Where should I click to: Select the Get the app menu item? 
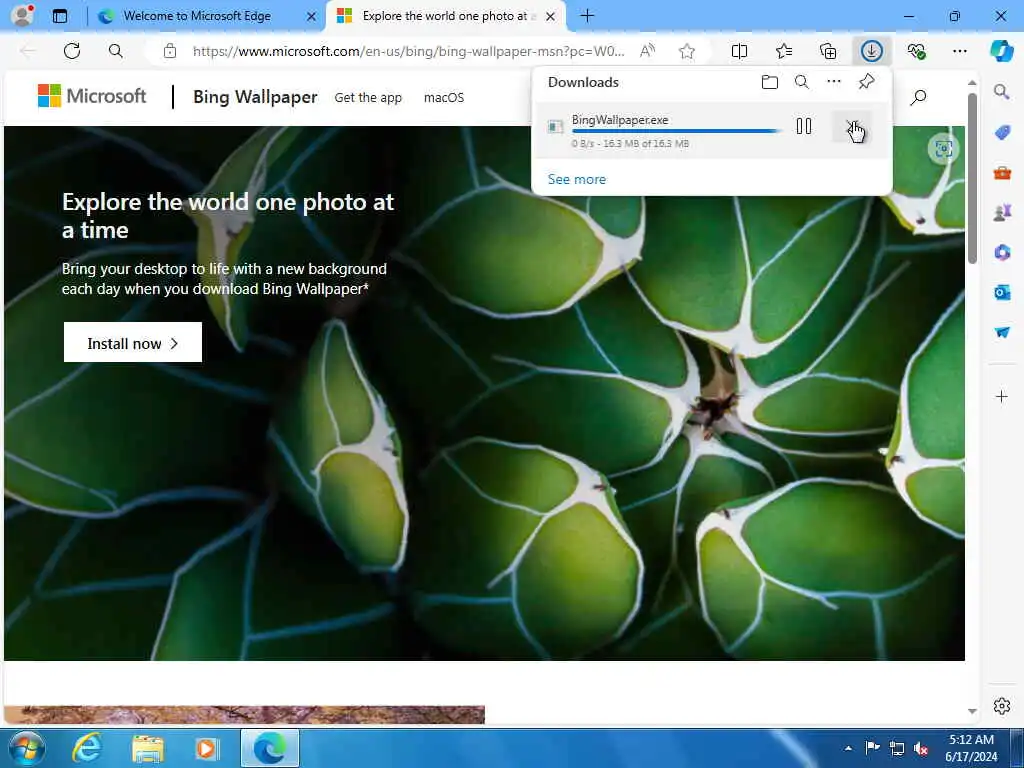coord(368,97)
